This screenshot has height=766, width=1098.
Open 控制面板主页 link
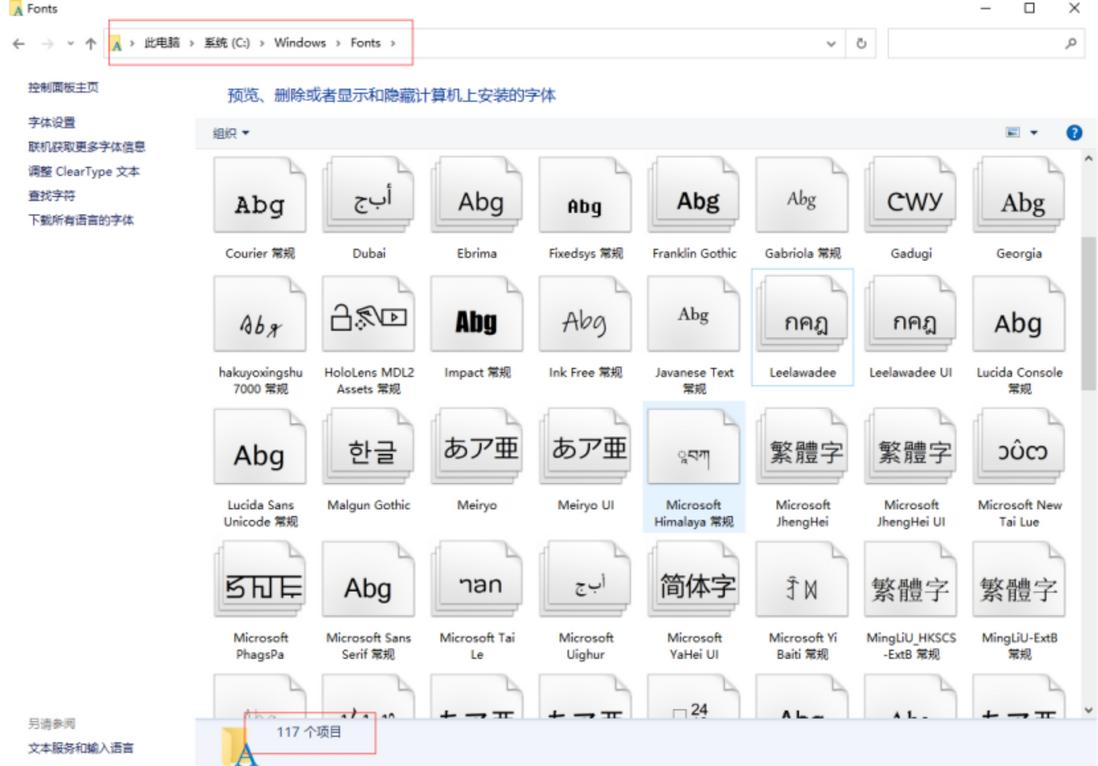[x=63, y=88]
